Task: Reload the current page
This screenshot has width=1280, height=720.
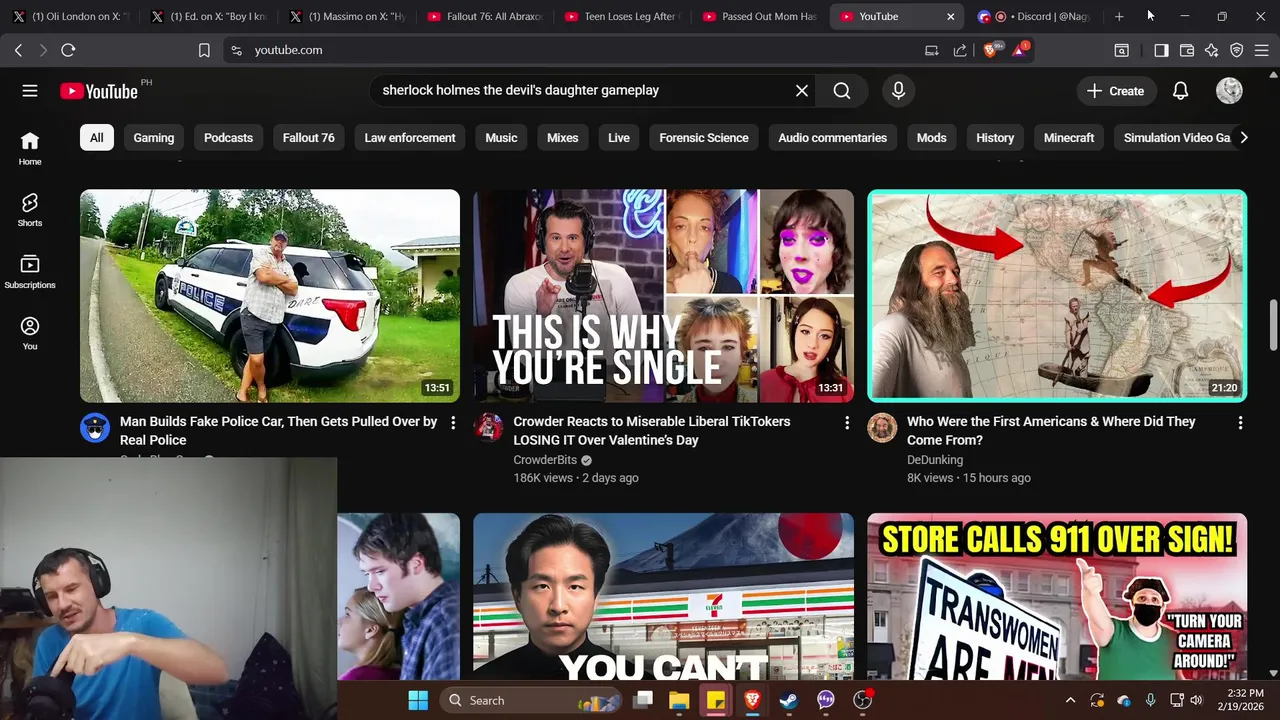Action: point(68,50)
